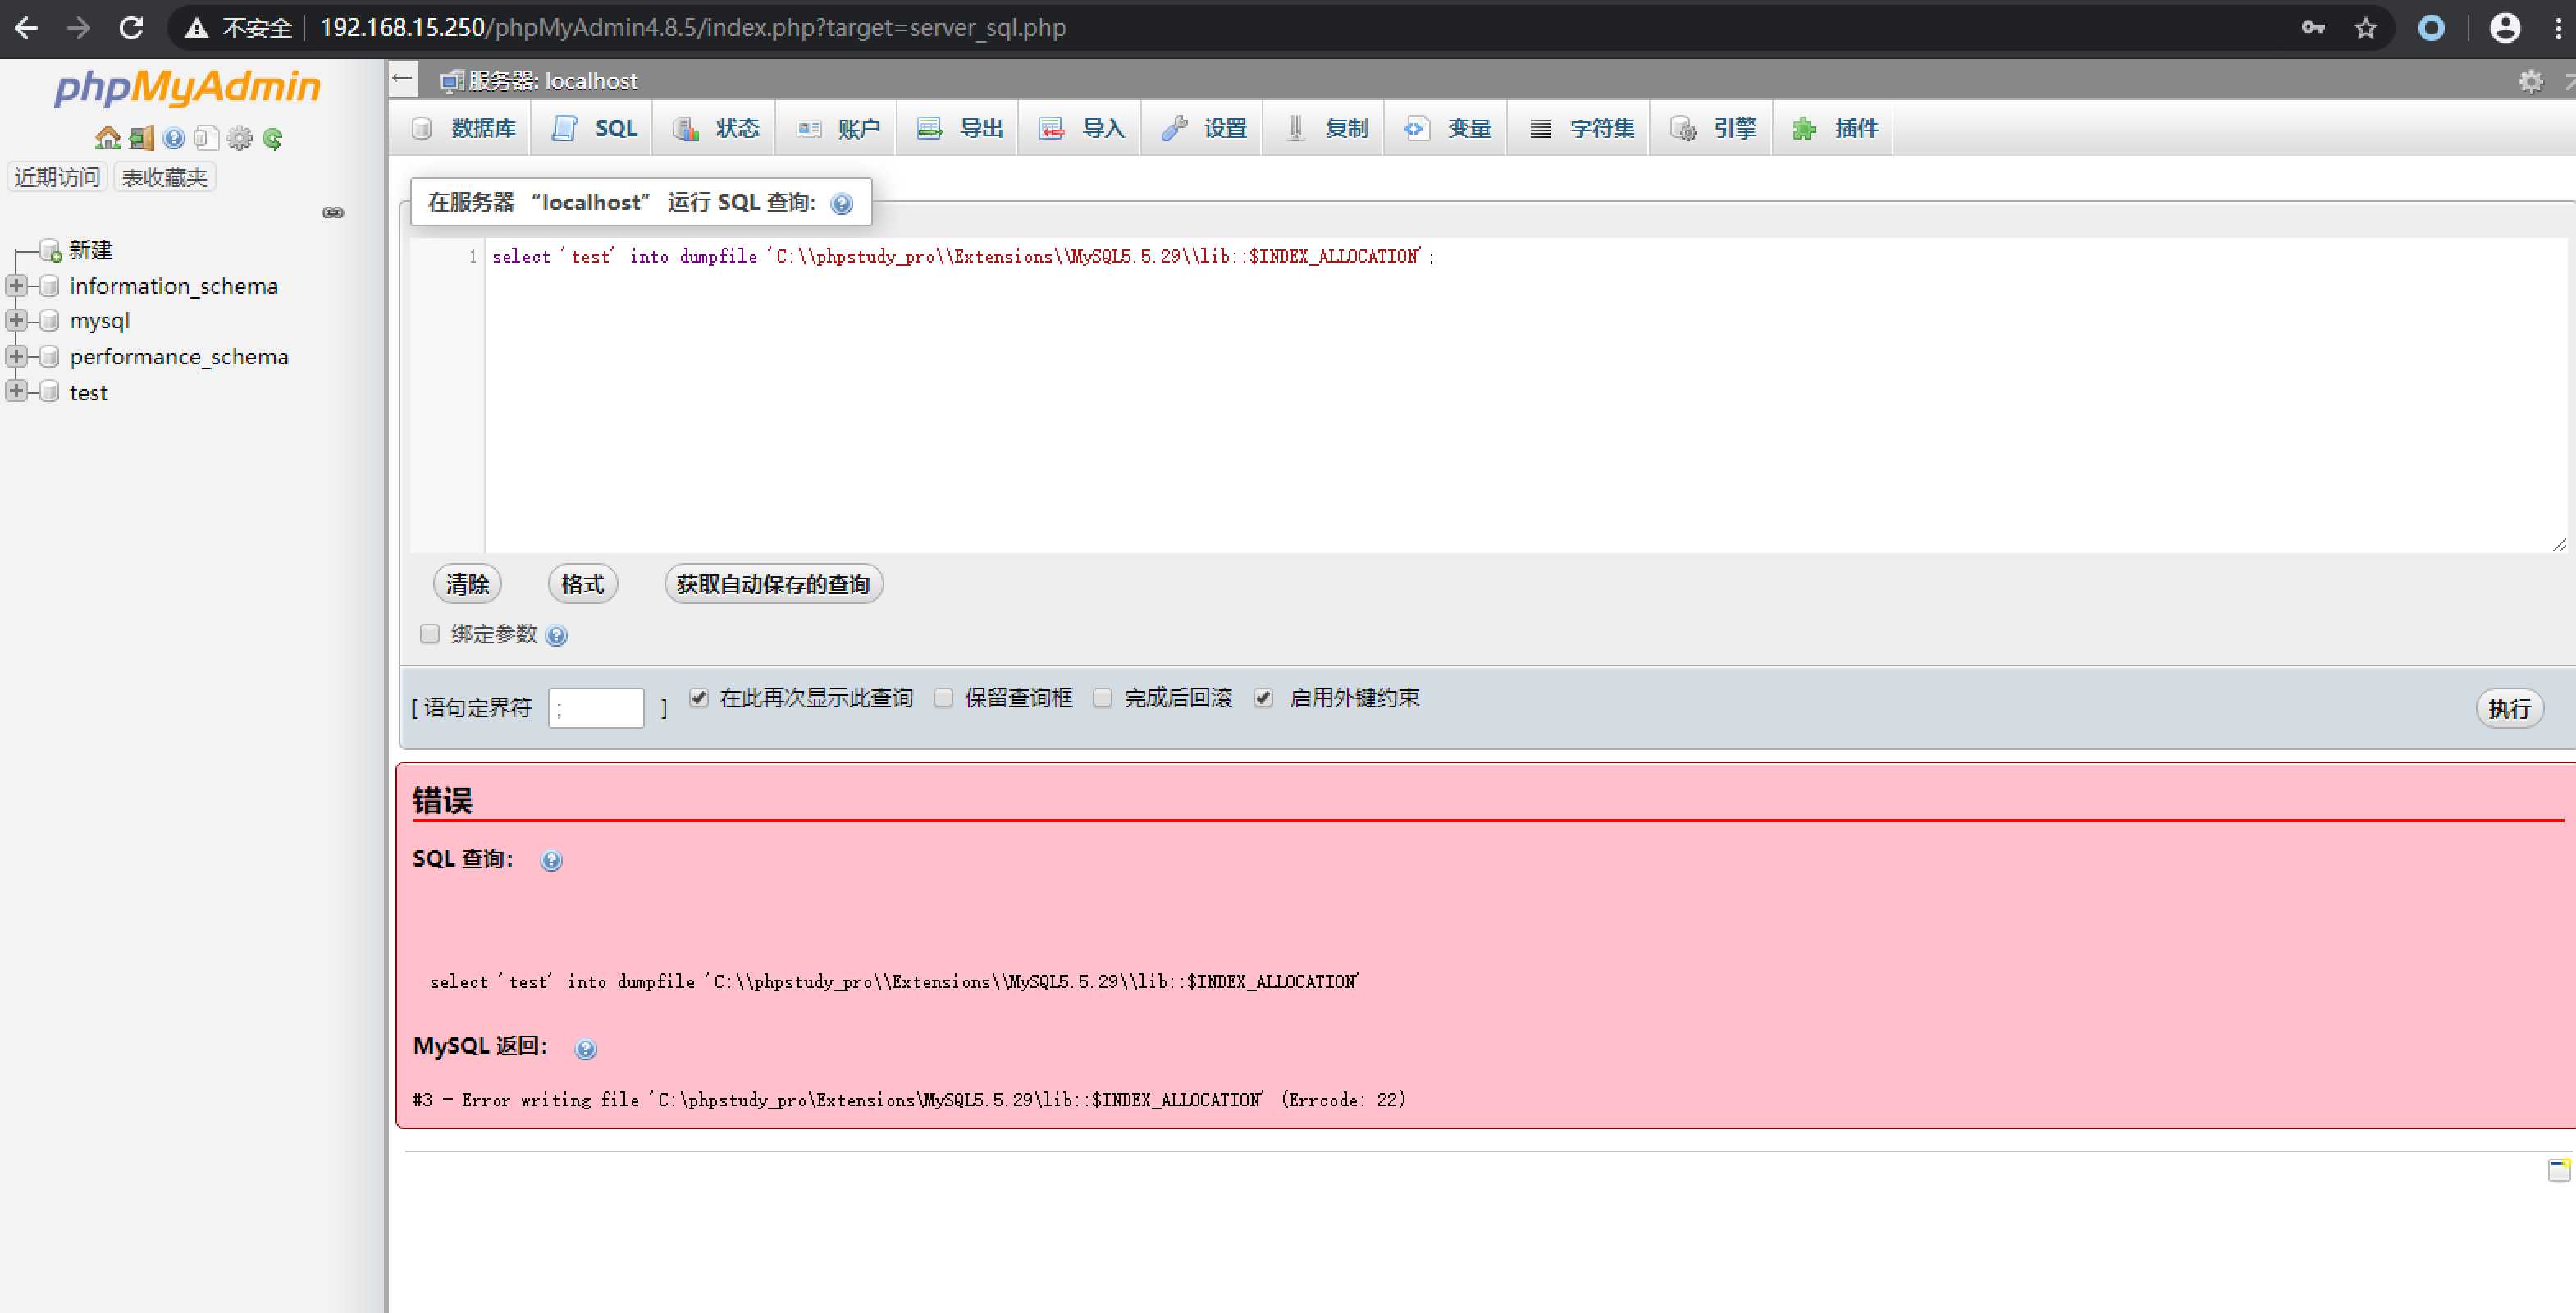The image size is (2576, 1313).
Task: Click the phpMyAdmin logo
Action: coord(187,87)
